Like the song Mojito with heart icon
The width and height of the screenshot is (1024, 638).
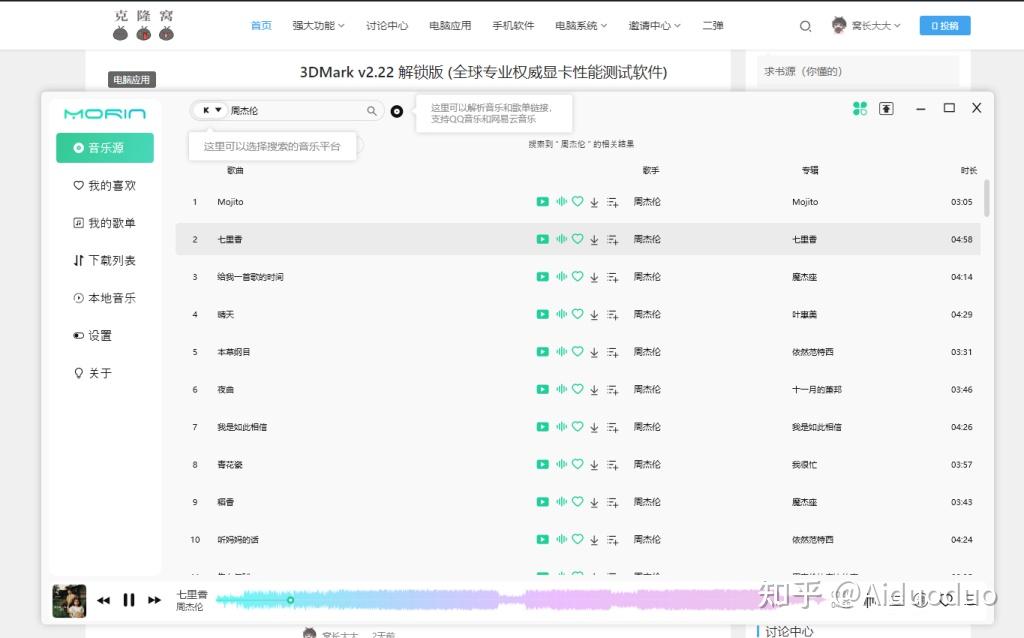577,201
